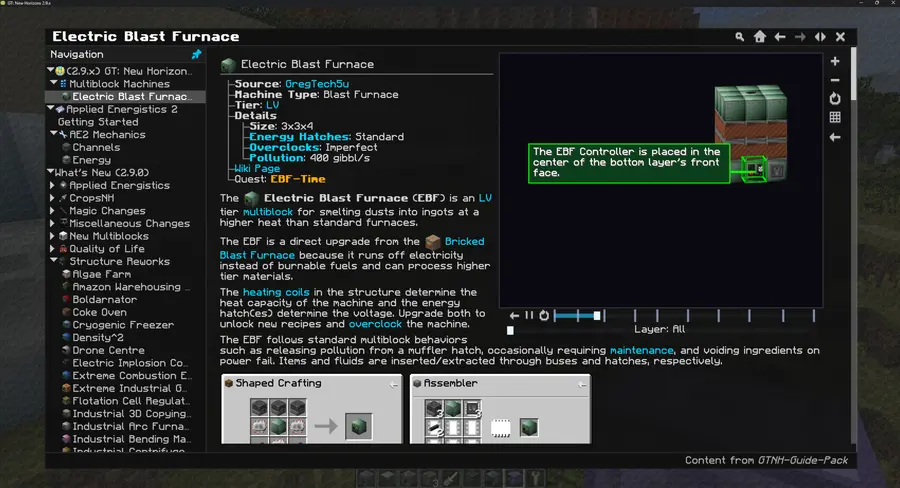Viewport: 900px width, 488px height.
Task: Collapse the Multiblock Machines tree node
Action: click(54, 83)
